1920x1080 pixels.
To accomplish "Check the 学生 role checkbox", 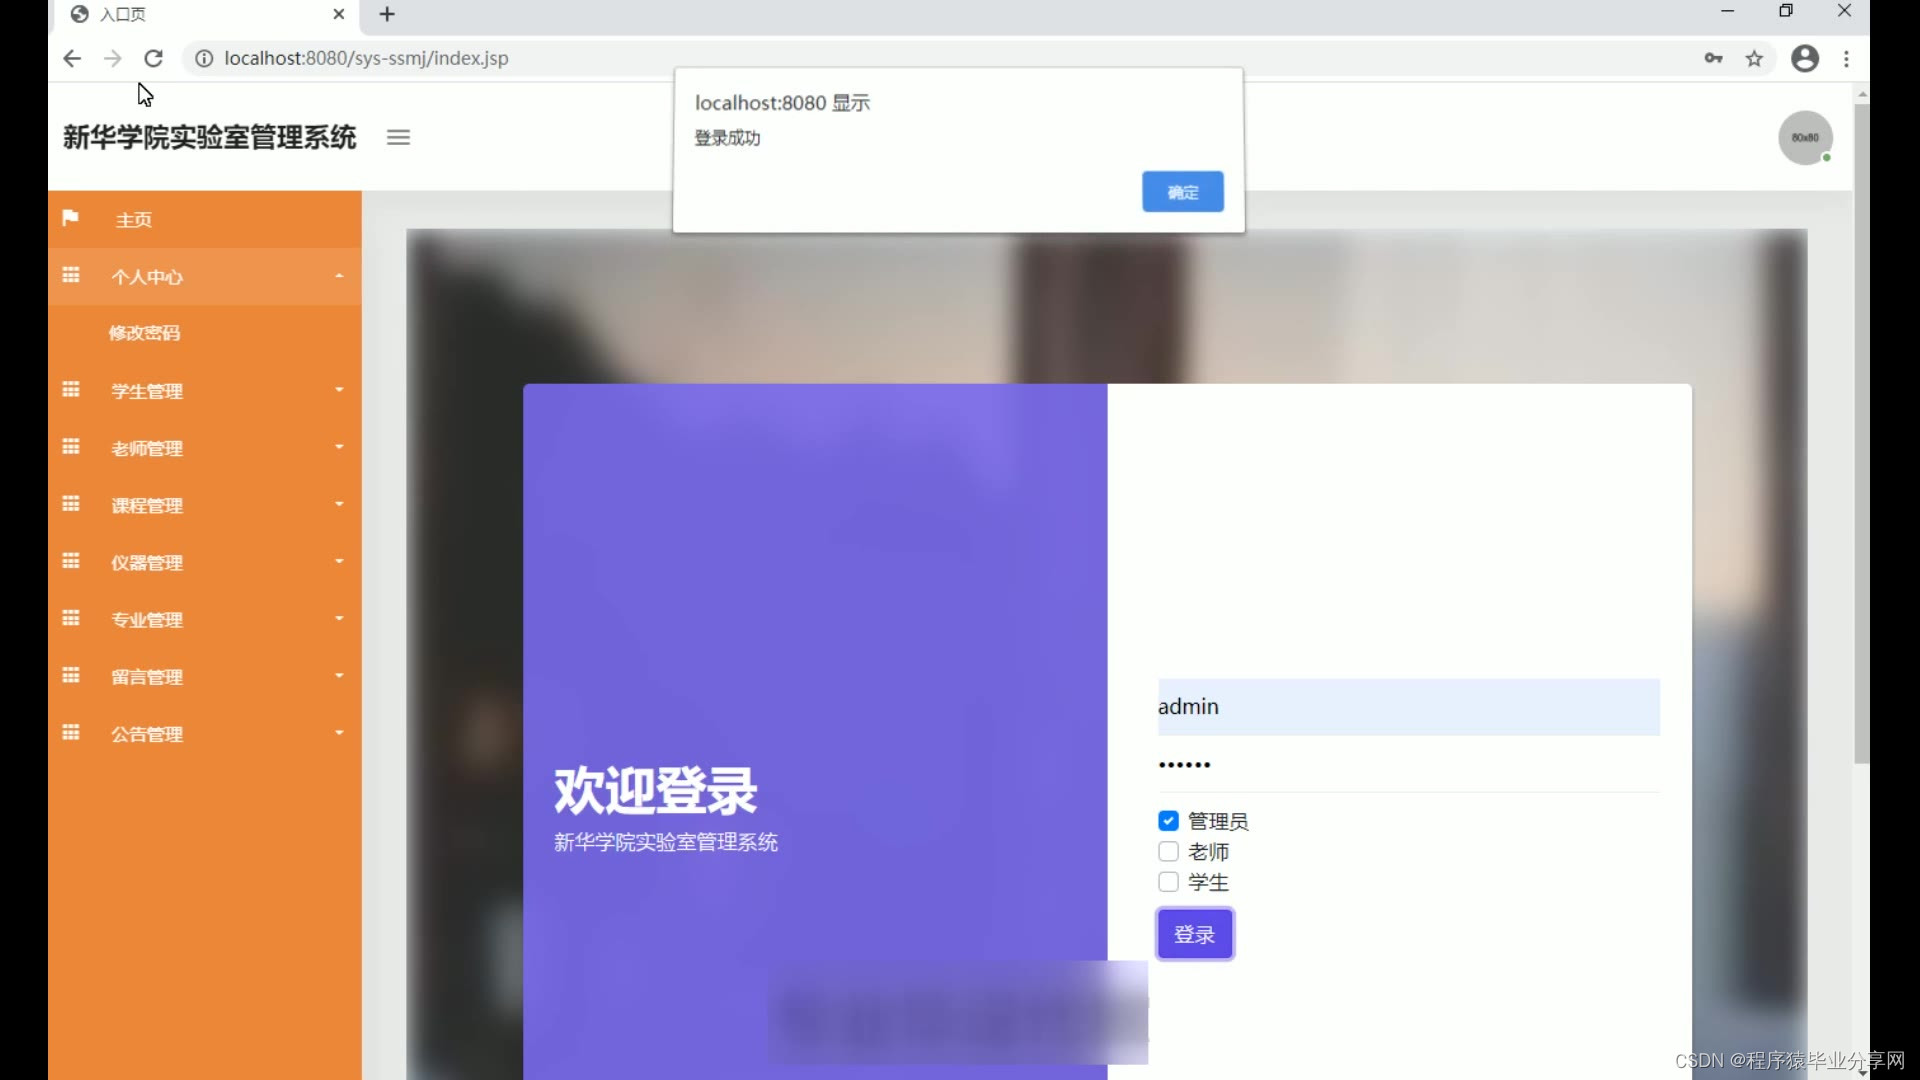I will point(1168,882).
